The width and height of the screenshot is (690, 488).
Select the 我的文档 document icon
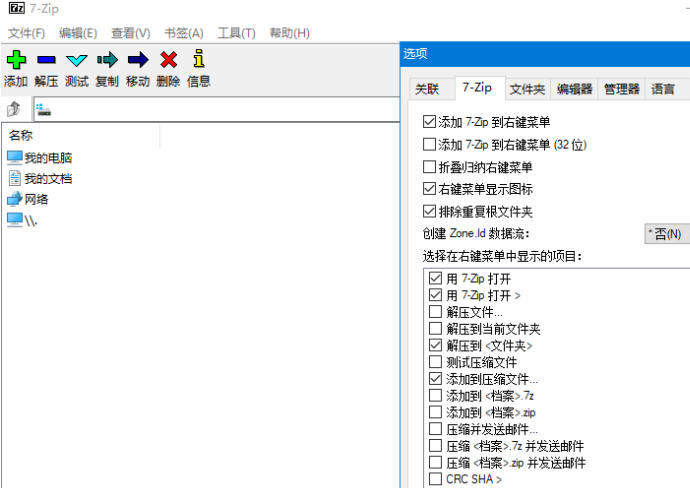tap(15, 178)
